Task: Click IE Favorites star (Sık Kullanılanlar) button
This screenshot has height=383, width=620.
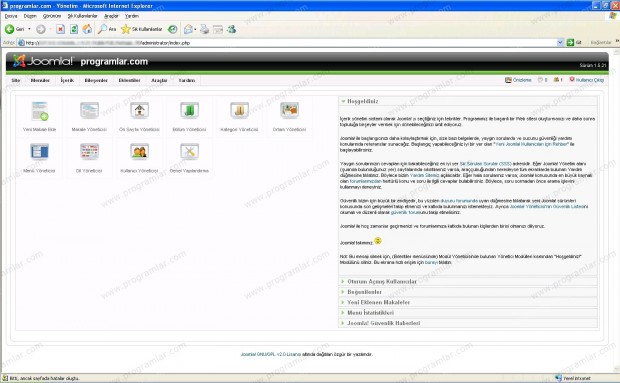Action: click(142, 29)
